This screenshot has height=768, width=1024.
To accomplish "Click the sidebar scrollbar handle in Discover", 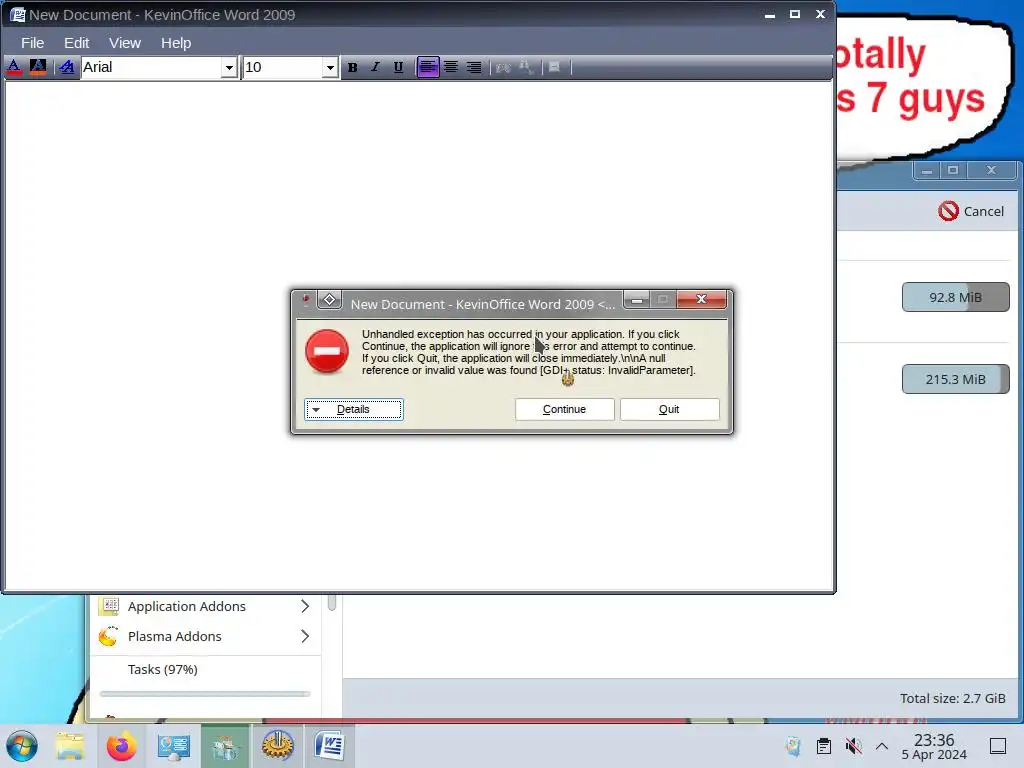I will [332, 602].
